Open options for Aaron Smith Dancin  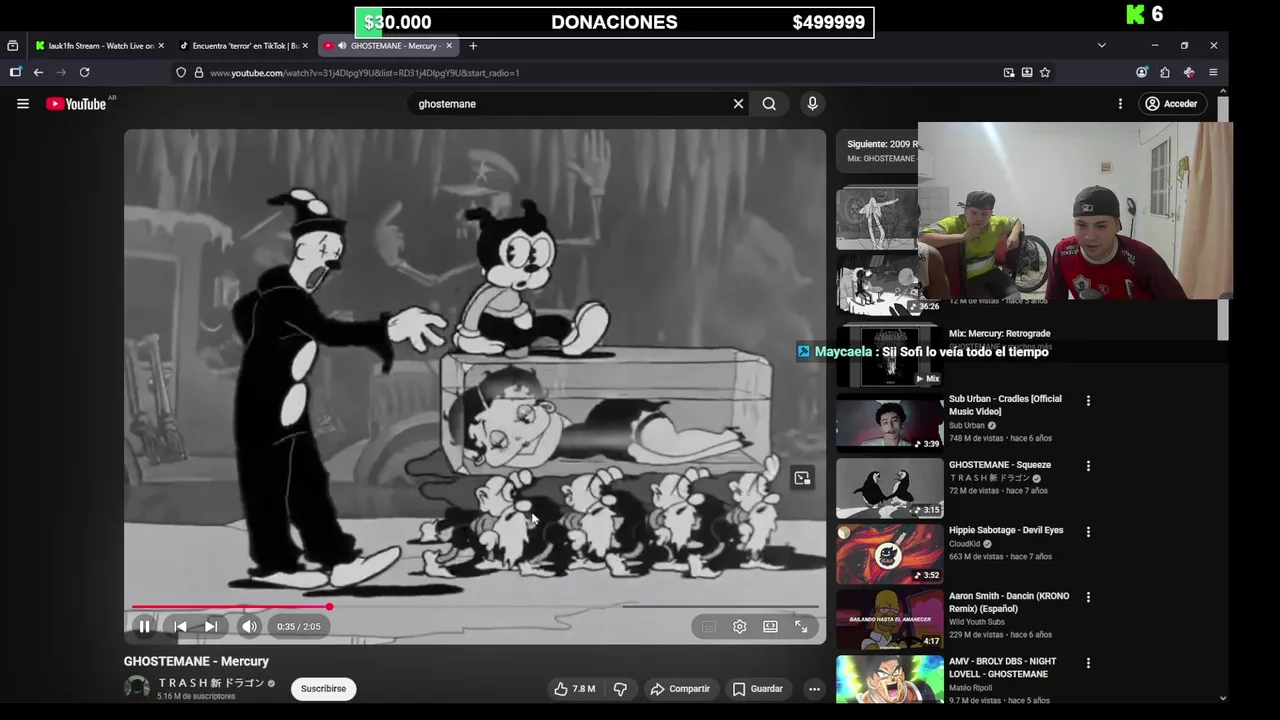(x=1088, y=597)
